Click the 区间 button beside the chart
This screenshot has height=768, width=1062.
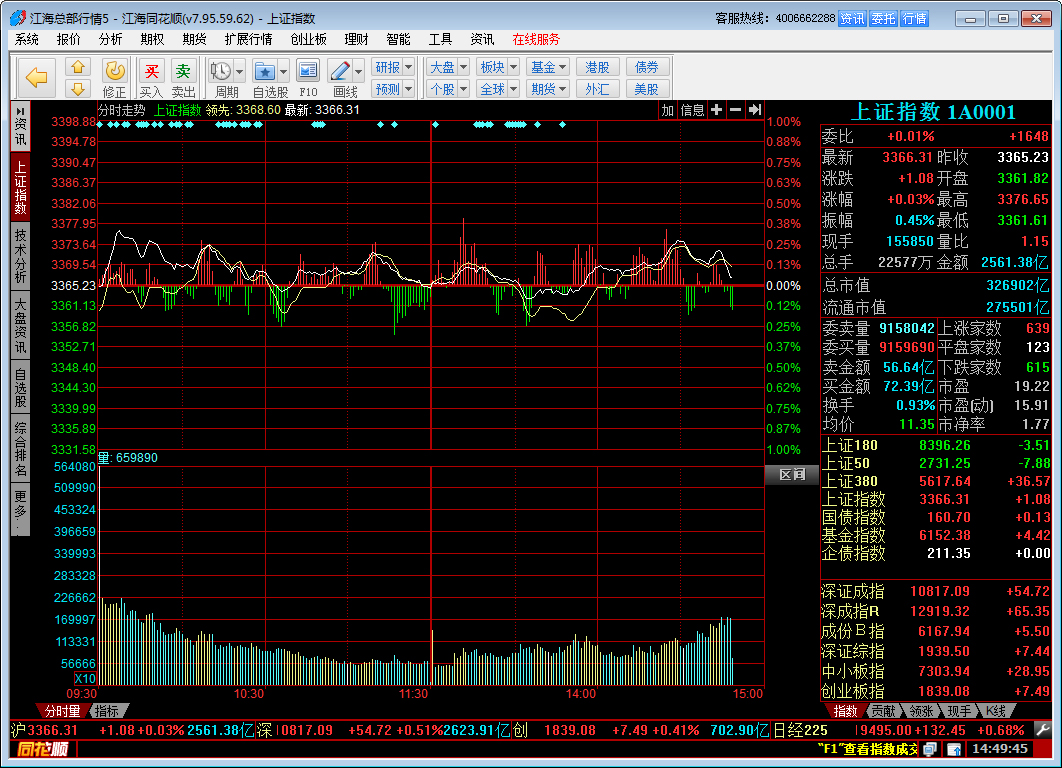pyautogui.click(x=792, y=474)
